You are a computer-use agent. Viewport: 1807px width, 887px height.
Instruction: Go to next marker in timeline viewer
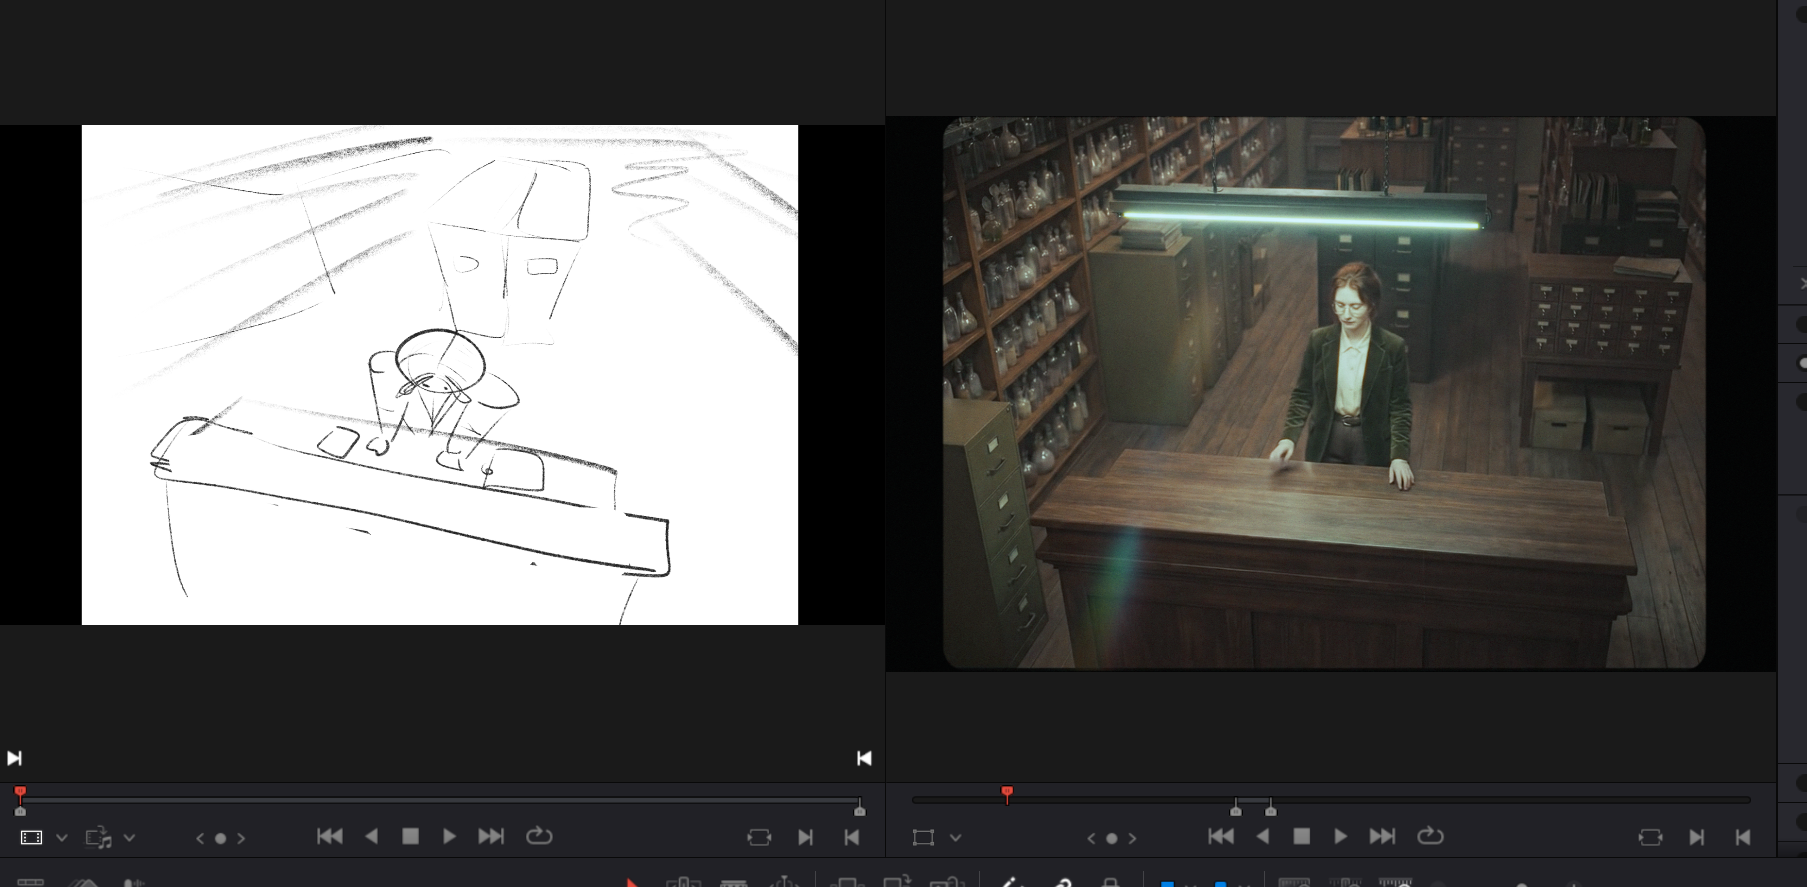(1132, 838)
